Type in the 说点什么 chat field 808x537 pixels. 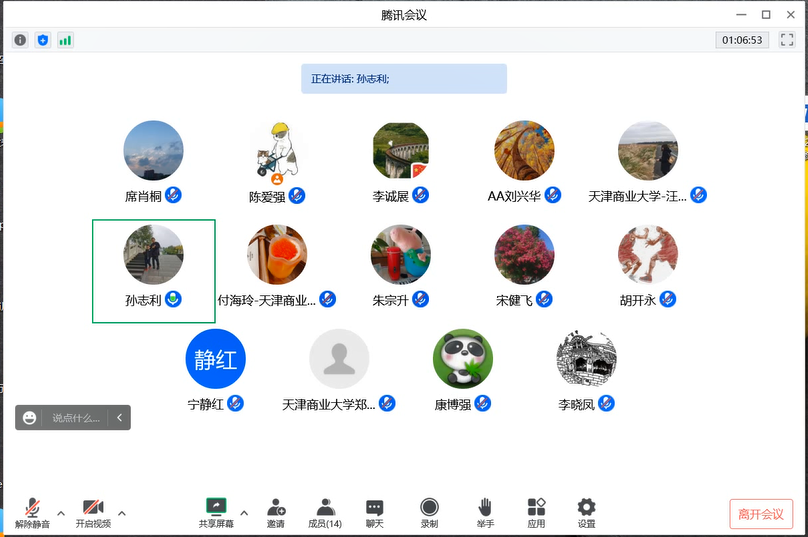[x=76, y=418]
